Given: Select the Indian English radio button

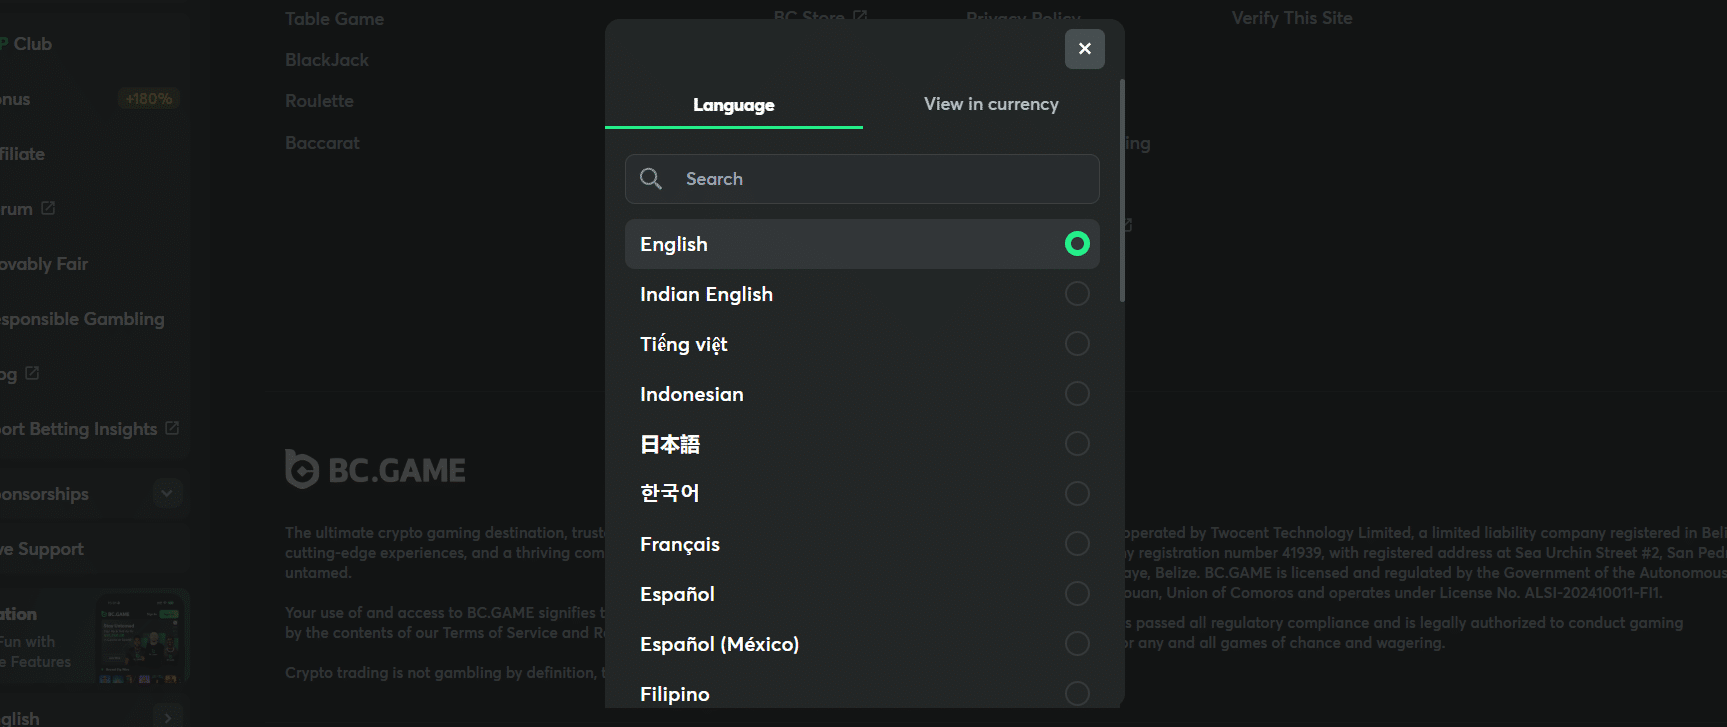Looking at the screenshot, I should pos(1077,294).
